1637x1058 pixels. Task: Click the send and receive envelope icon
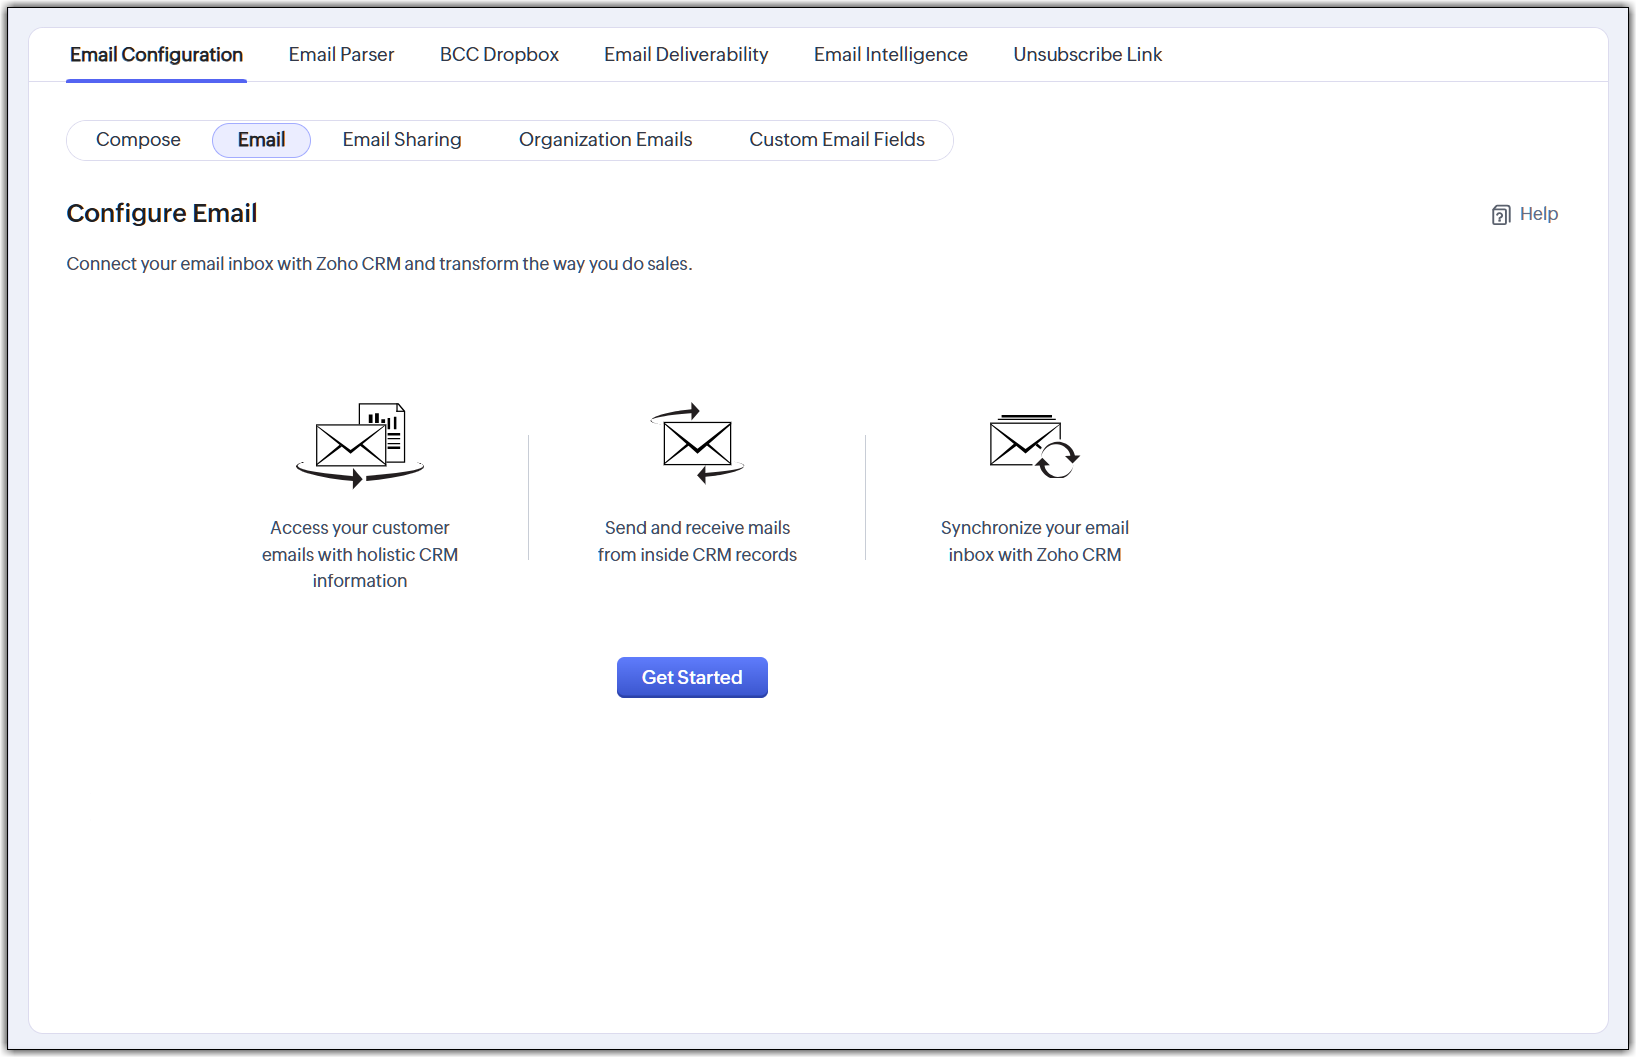click(x=697, y=444)
